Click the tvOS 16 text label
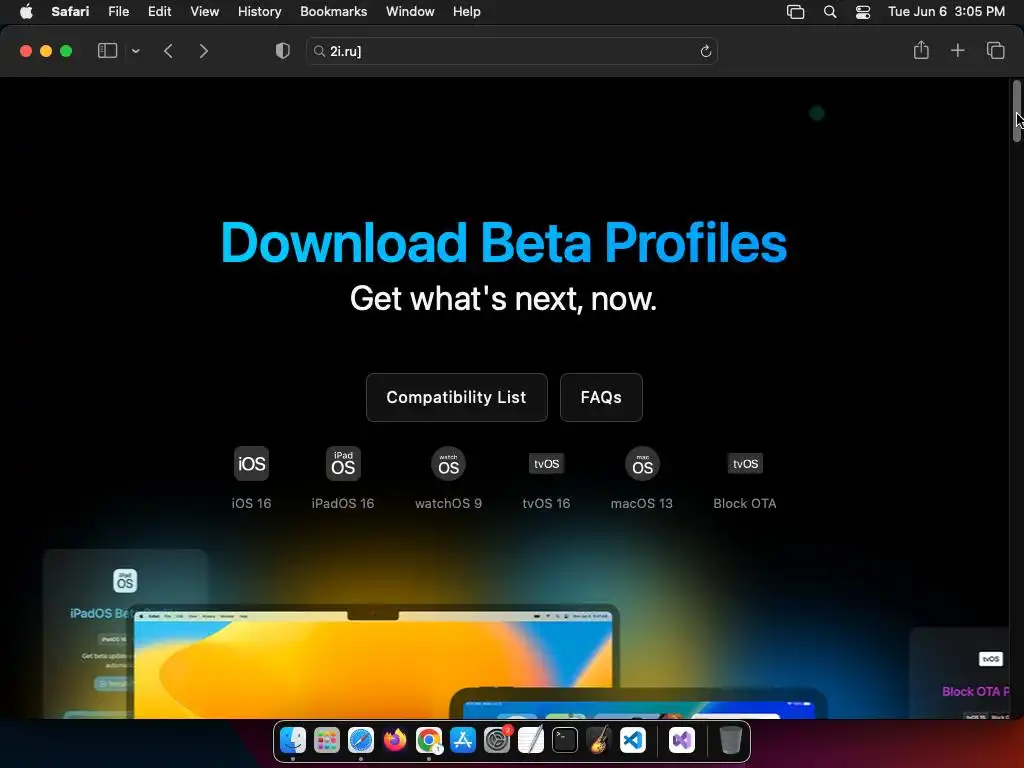Viewport: 1024px width, 768px height. [x=546, y=504]
